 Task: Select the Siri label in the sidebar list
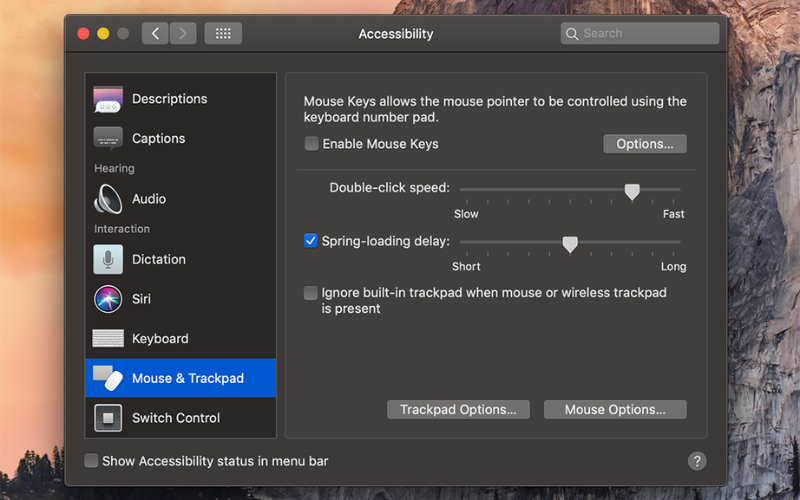[141, 298]
